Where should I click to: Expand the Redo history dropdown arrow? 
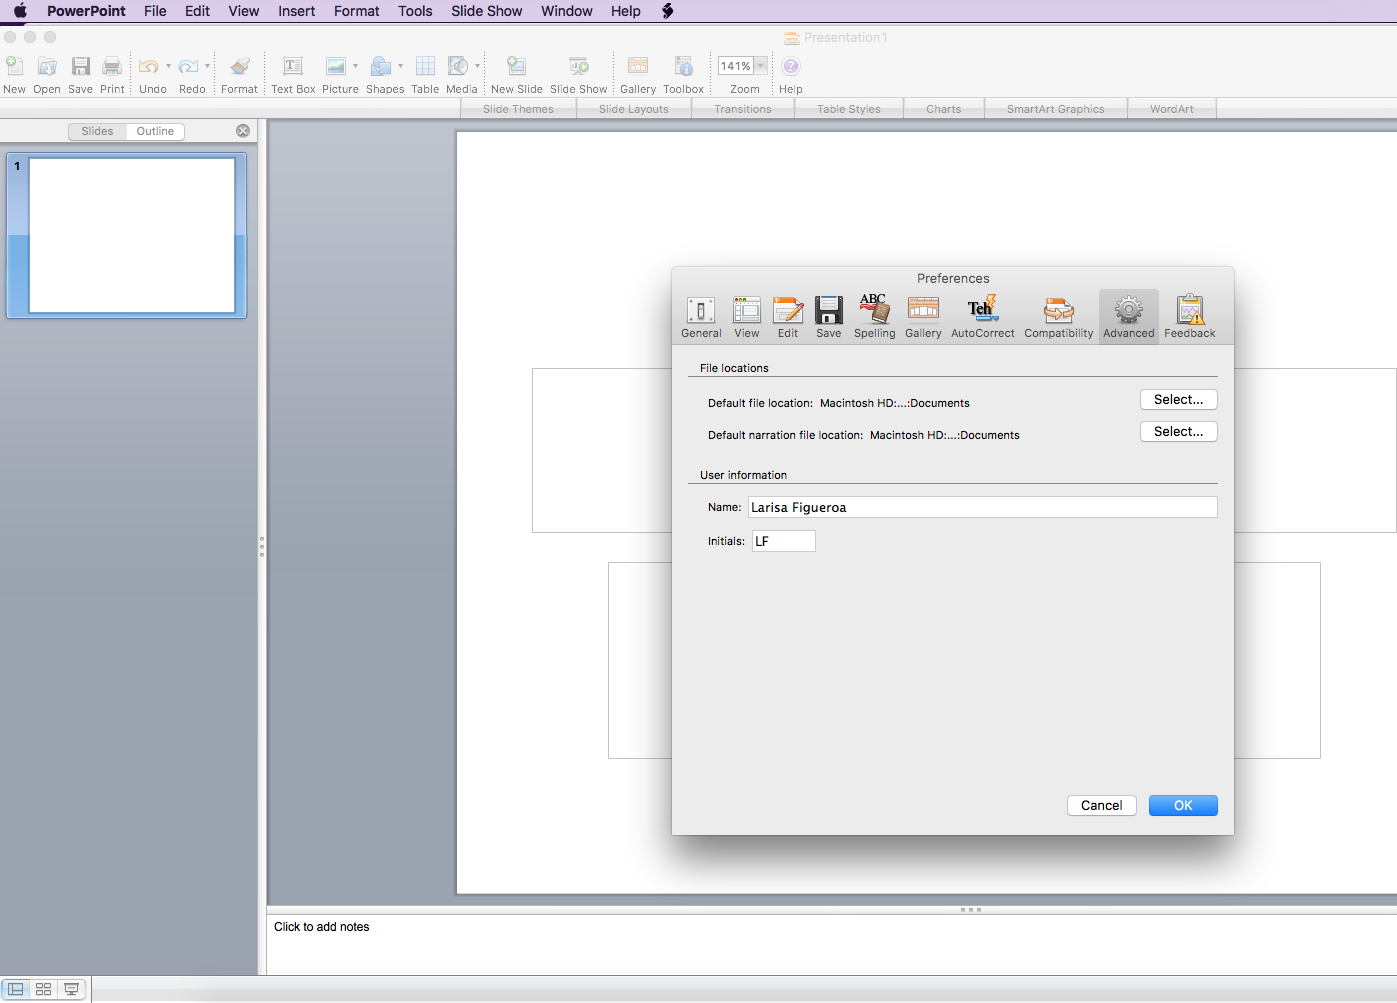click(208, 66)
